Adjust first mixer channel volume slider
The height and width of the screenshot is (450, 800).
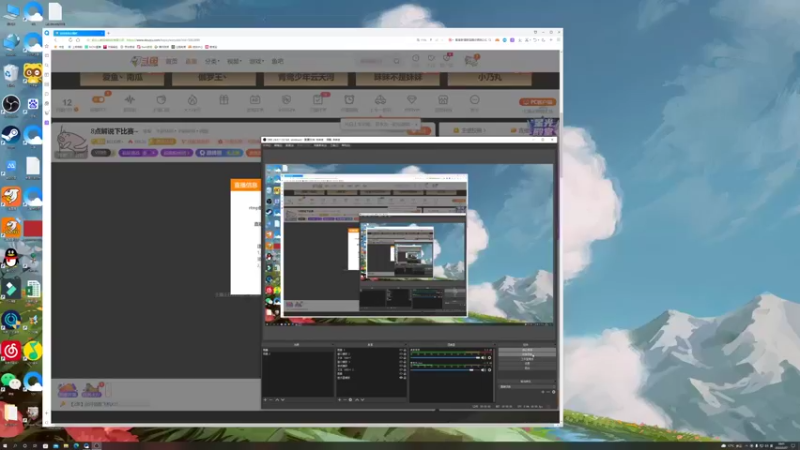pyautogui.click(x=445, y=358)
